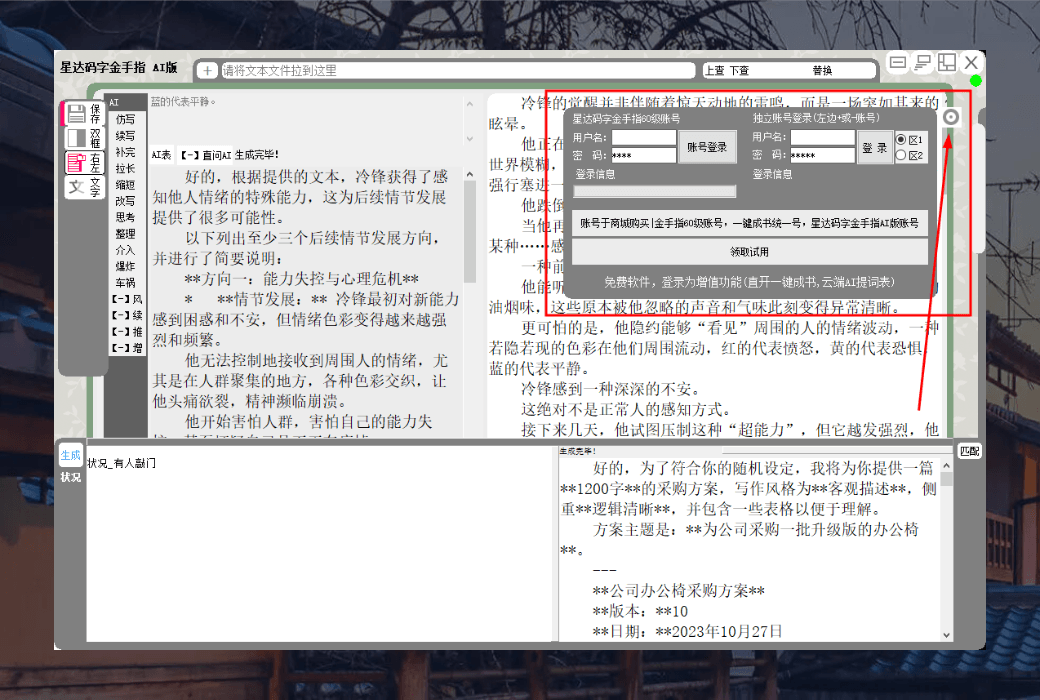Click the left 密码 password field

point(643,155)
